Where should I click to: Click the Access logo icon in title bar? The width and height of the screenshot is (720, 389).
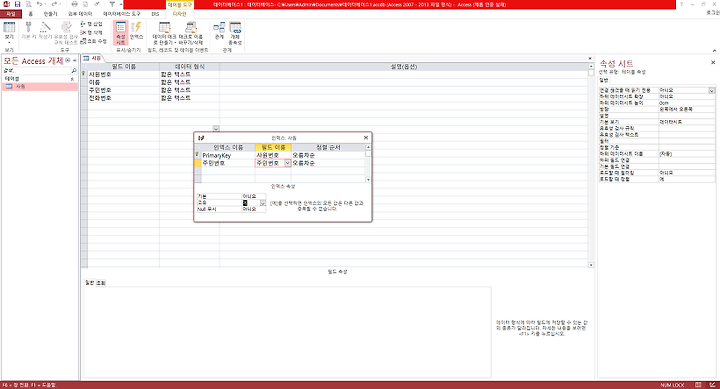click(6, 4)
